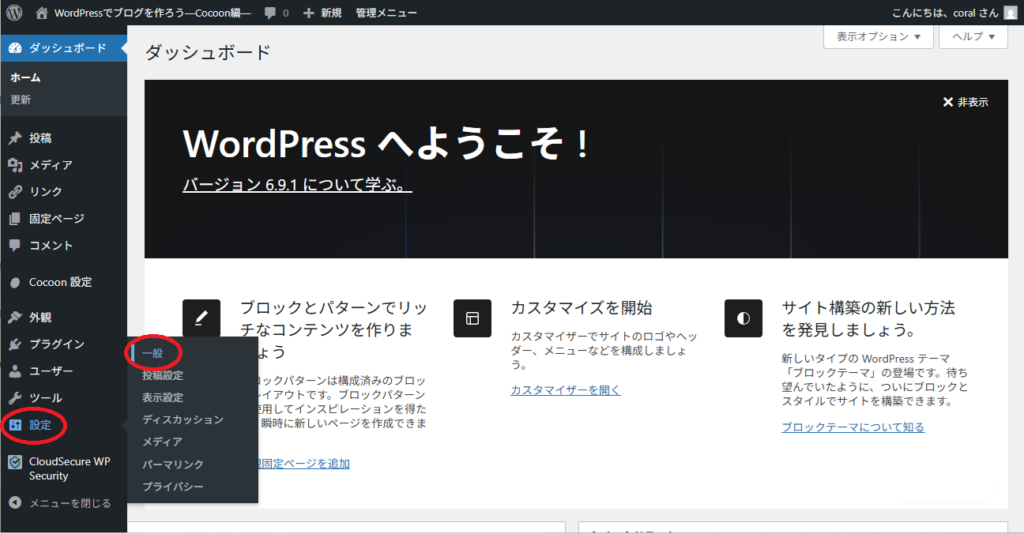
Task: Click the CloudSecure WP Security shield icon
Action: 15,463
